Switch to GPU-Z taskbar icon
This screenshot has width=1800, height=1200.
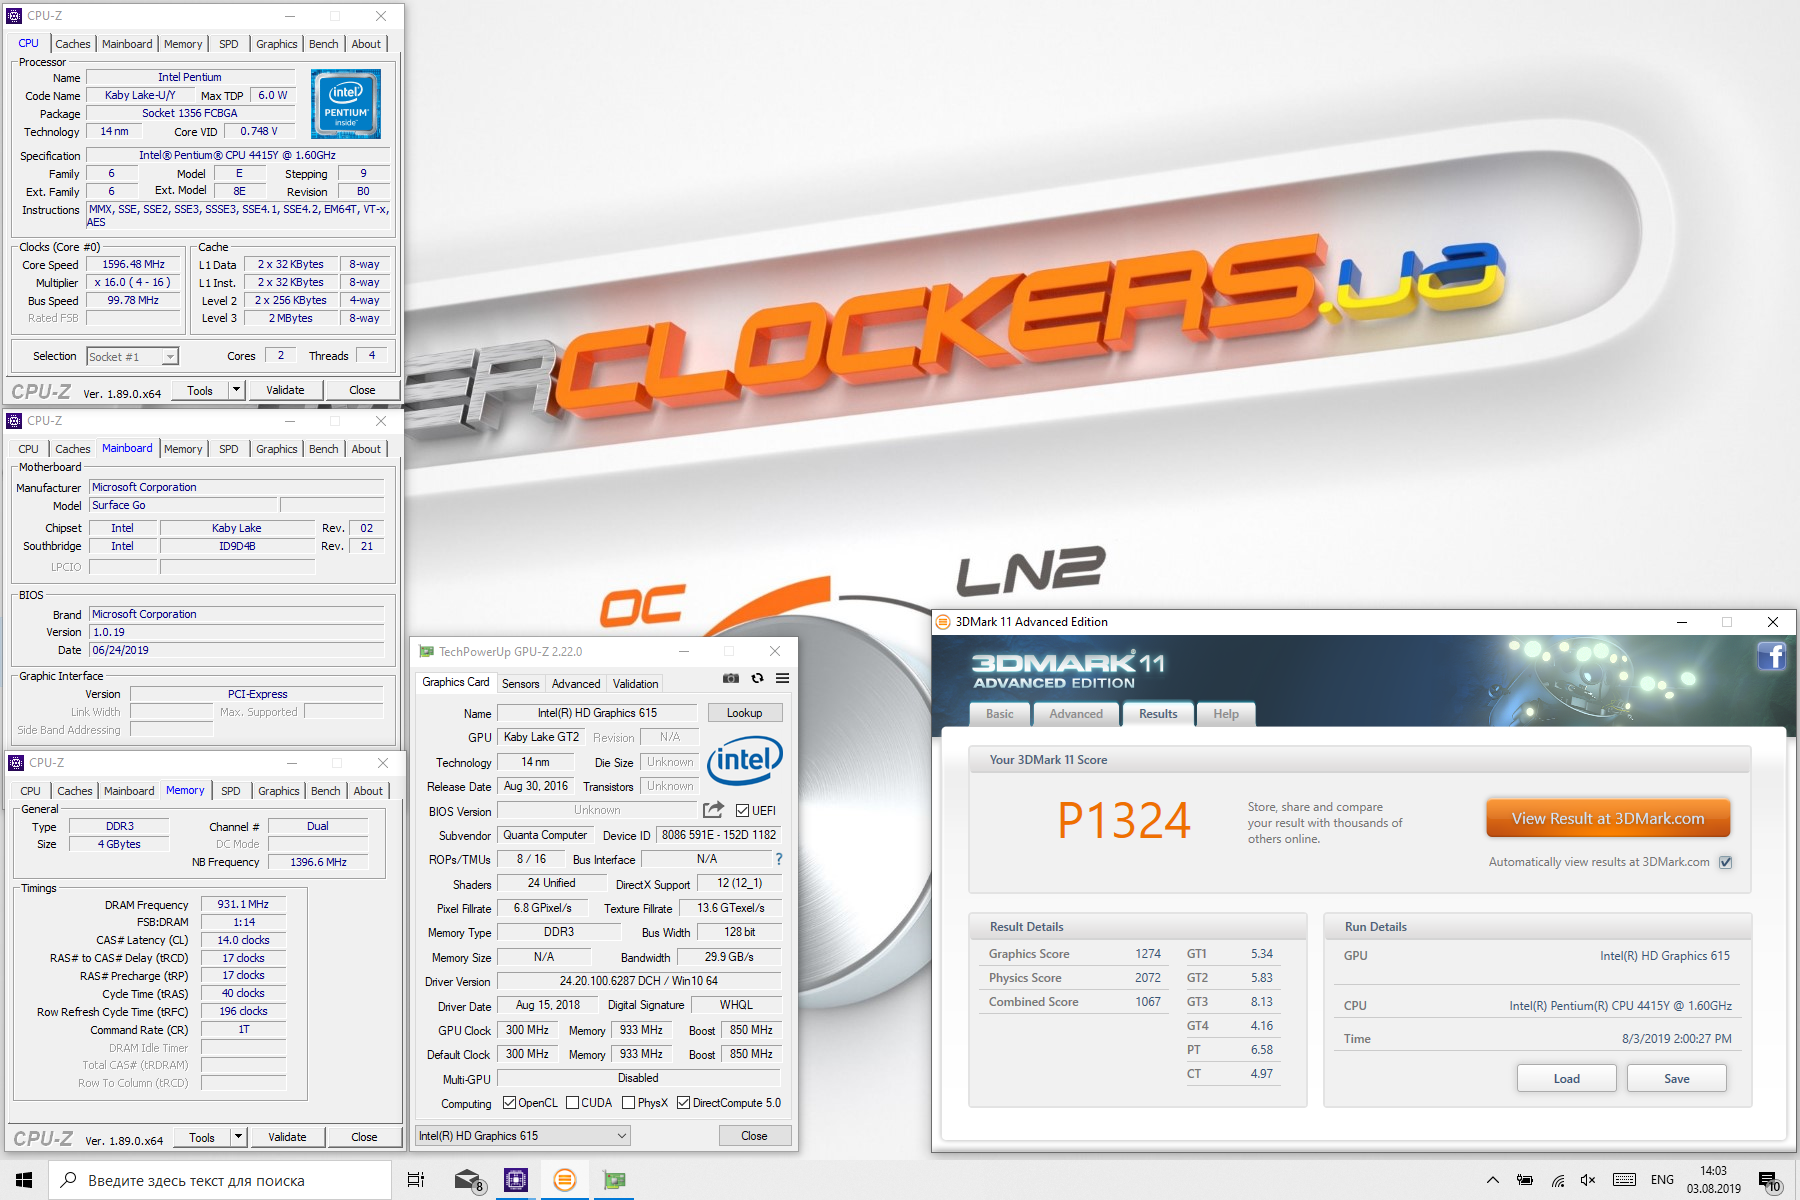614,1180
